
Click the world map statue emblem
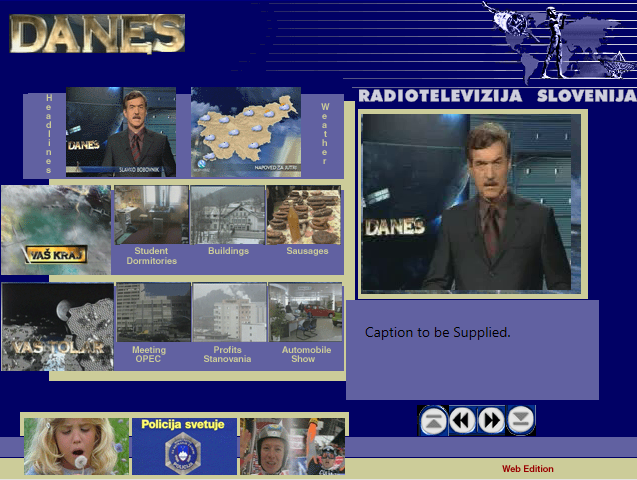(561, 42)
